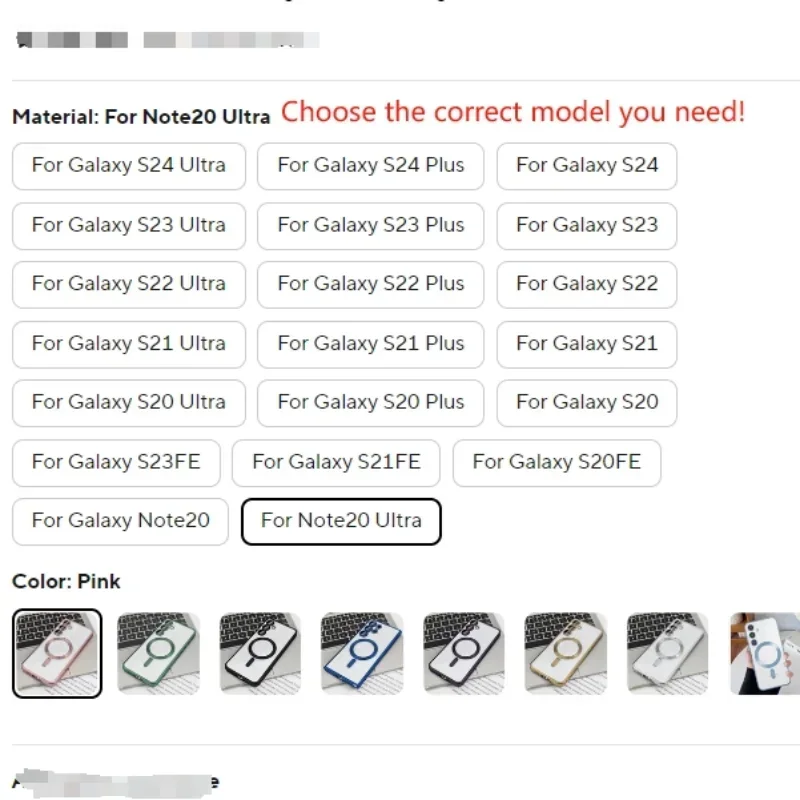This screenshot has width=800, height=800.
Task: Pick the For Galaxy S20 option
Action: click(x=587, y=403)
